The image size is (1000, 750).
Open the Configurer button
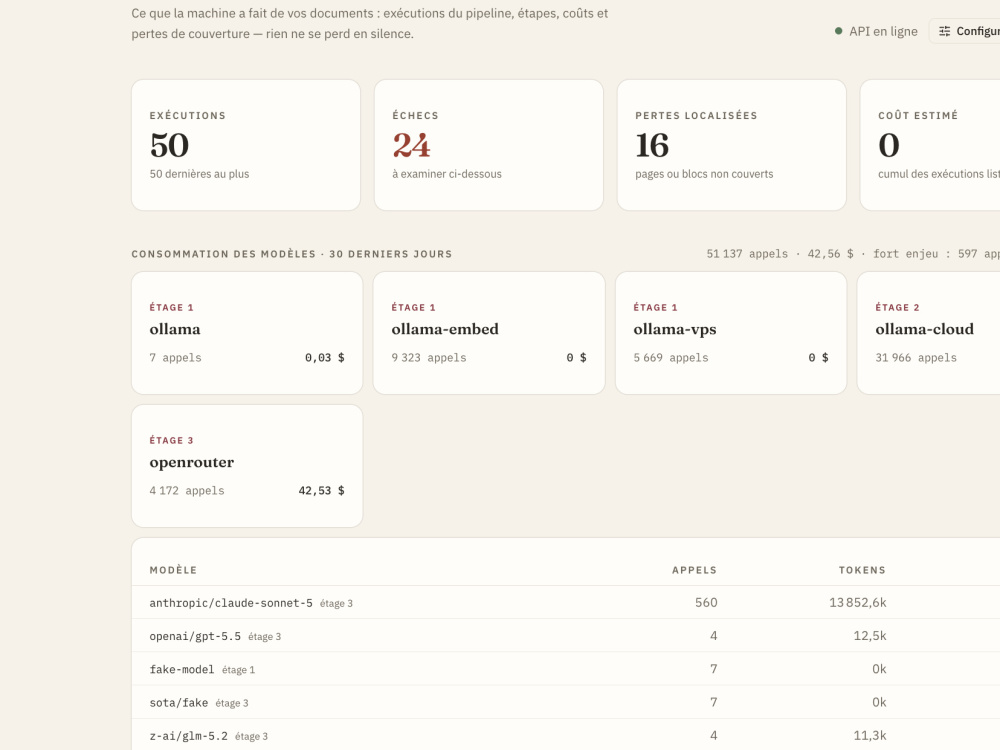coord(965,31)
